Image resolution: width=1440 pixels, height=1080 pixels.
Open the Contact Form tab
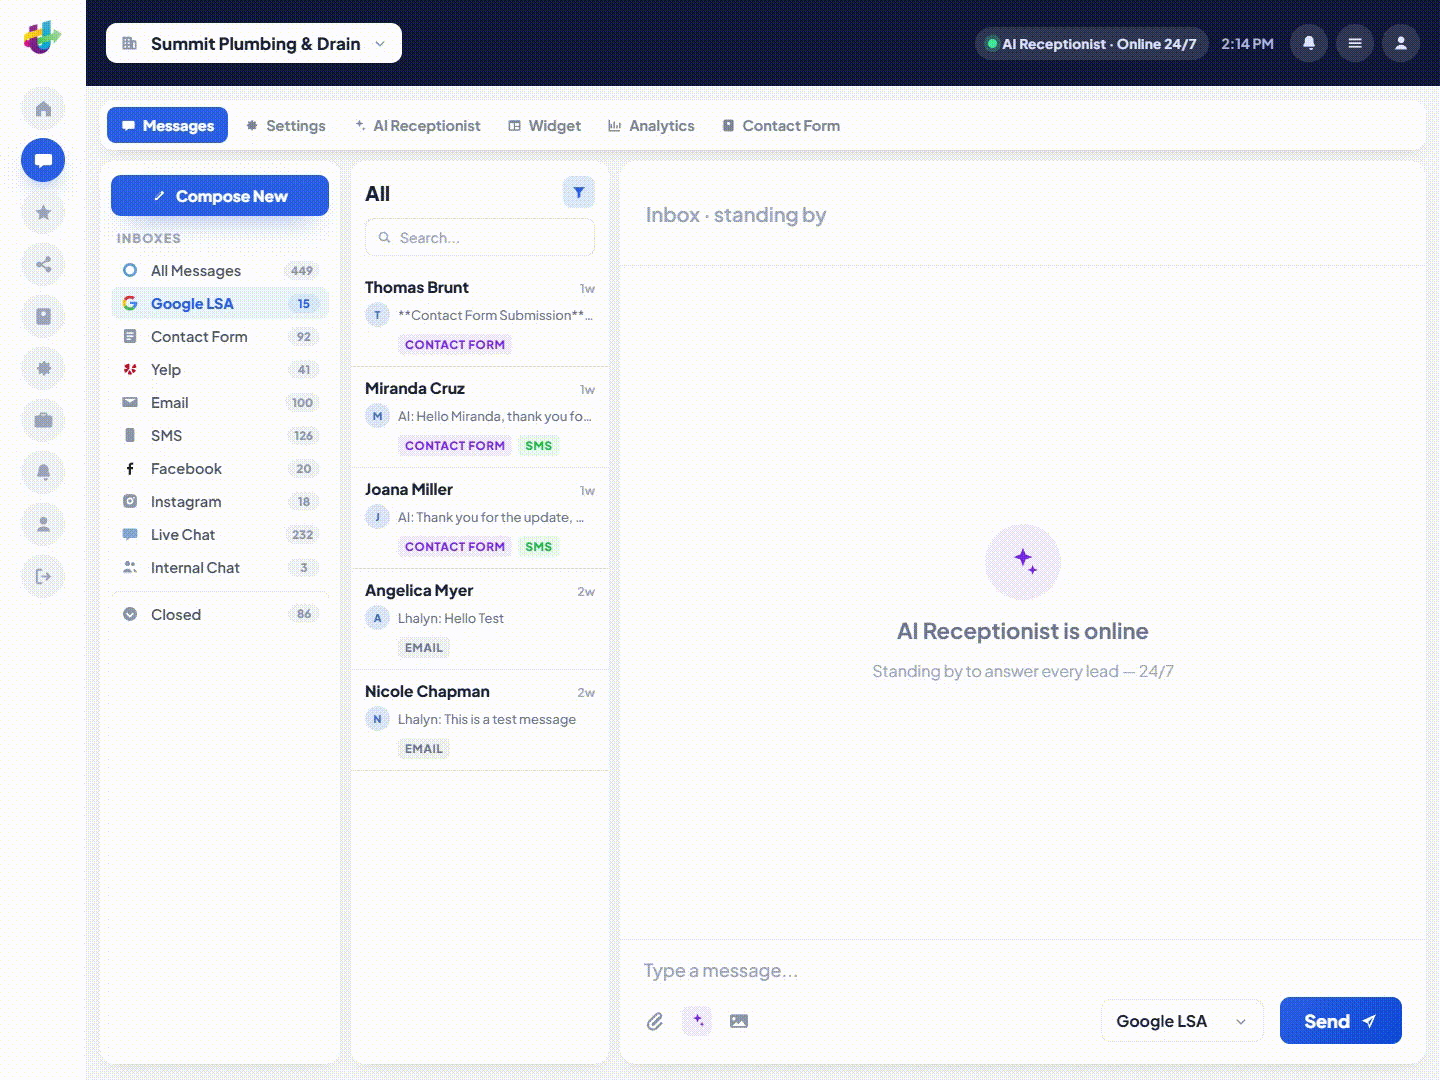781,125
